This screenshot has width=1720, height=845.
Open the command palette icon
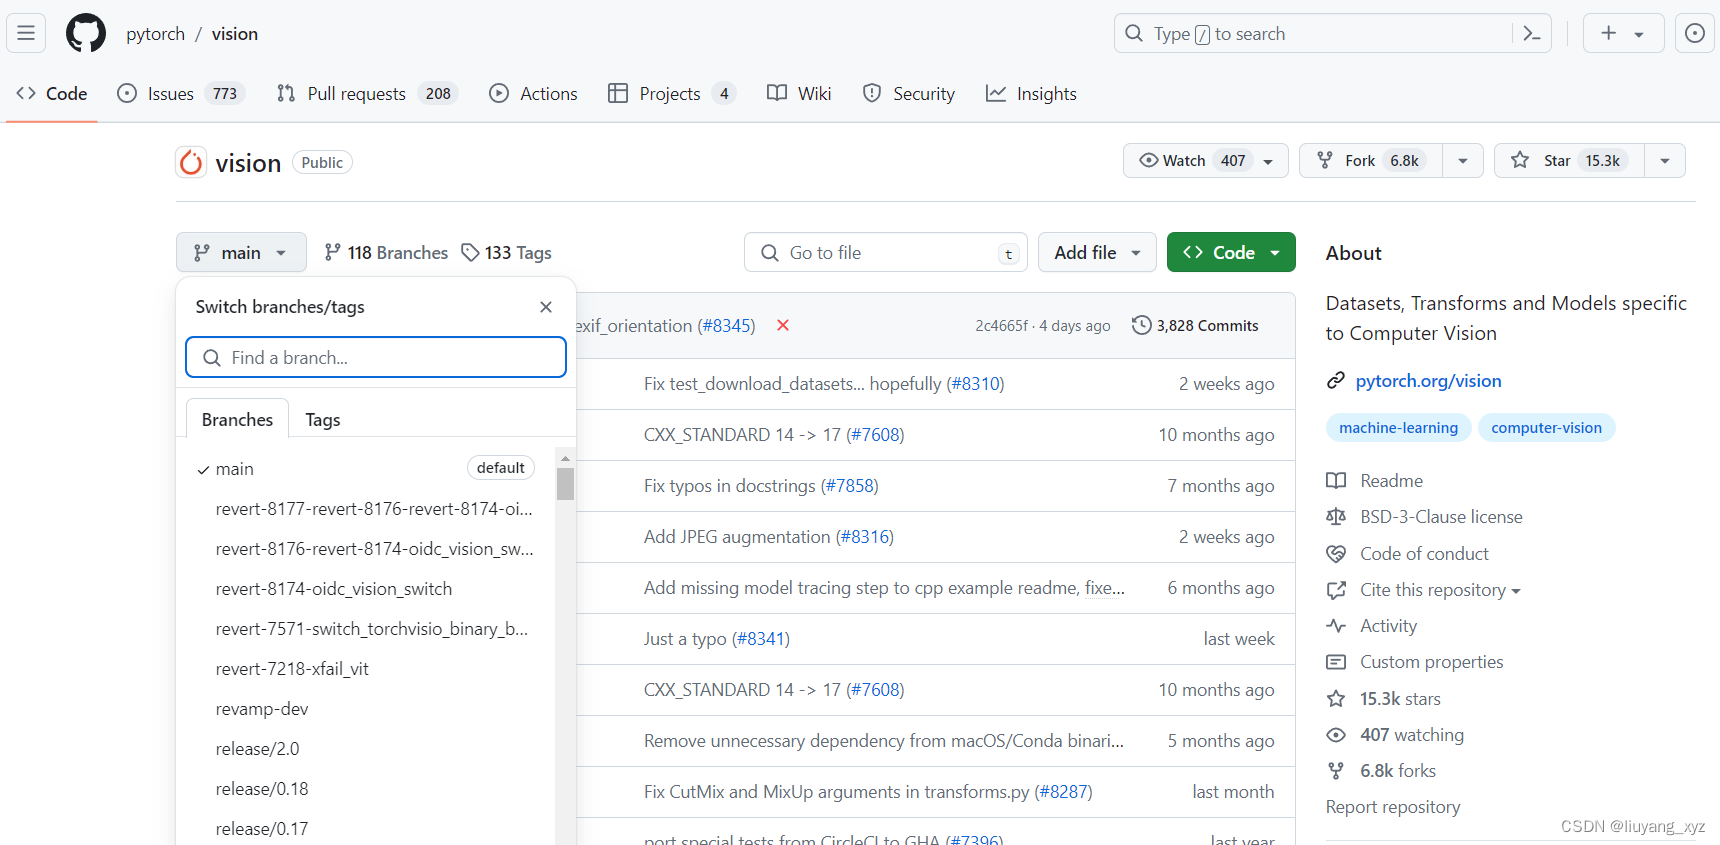click(x=1532, y=33)
